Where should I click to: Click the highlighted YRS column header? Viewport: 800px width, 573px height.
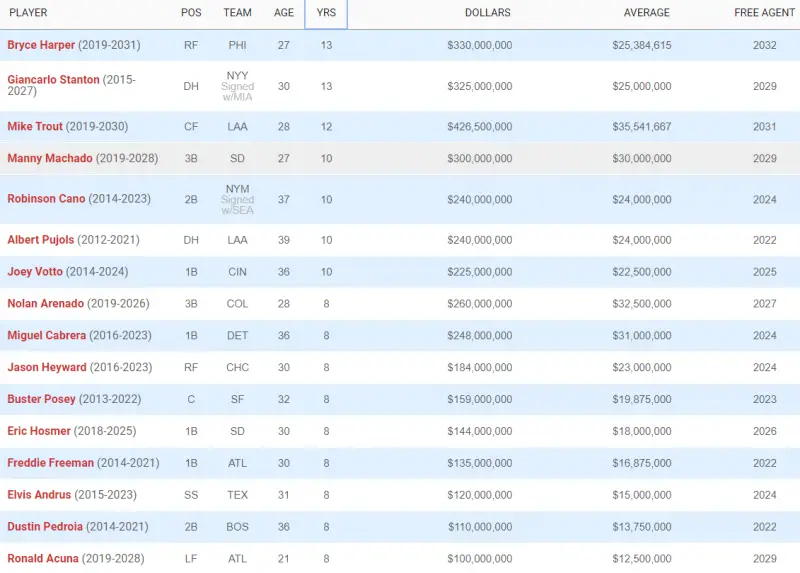[326, 13]
